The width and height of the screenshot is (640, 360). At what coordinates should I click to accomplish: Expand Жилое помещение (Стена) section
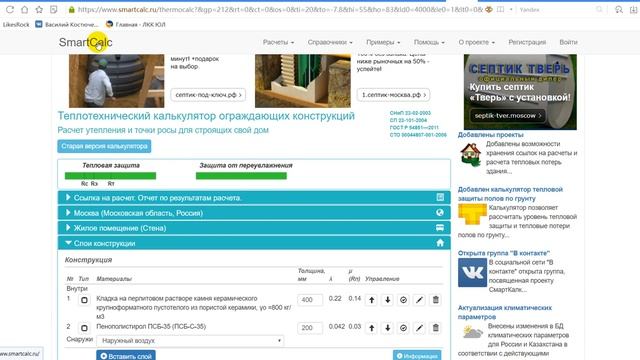point(254,228)
